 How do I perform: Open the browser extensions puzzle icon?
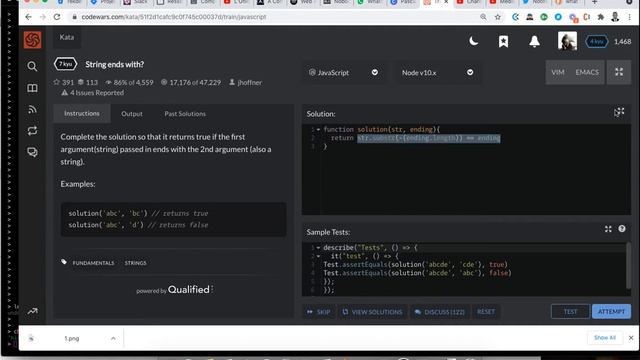pos(601,17)
